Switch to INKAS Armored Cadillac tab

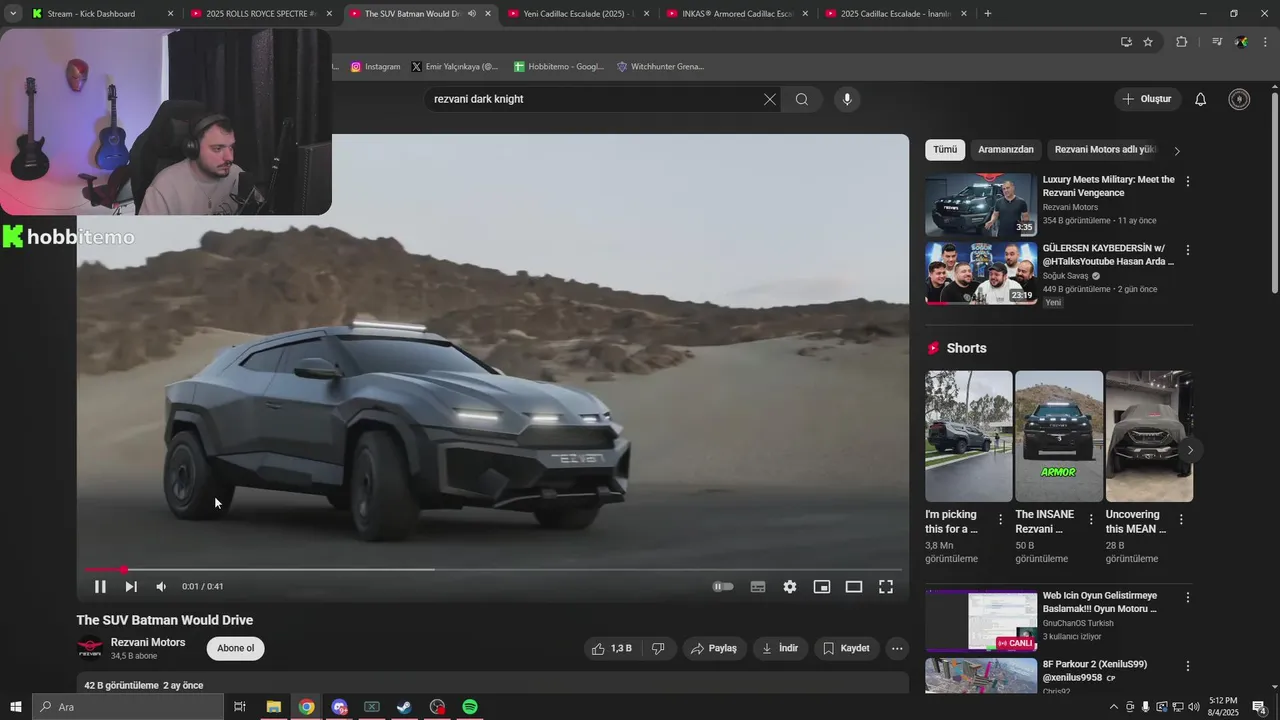[x=737, y=14]
